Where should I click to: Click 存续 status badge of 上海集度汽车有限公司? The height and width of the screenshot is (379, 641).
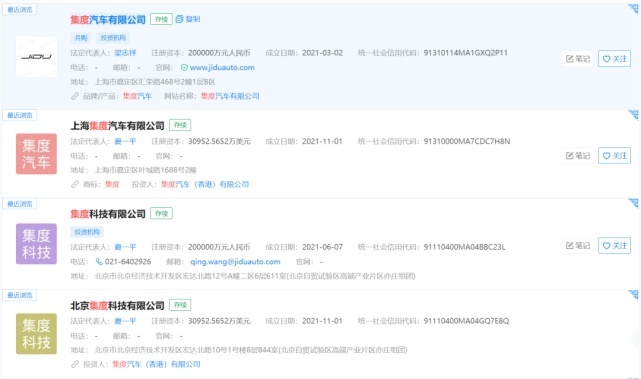pos(180,125)
